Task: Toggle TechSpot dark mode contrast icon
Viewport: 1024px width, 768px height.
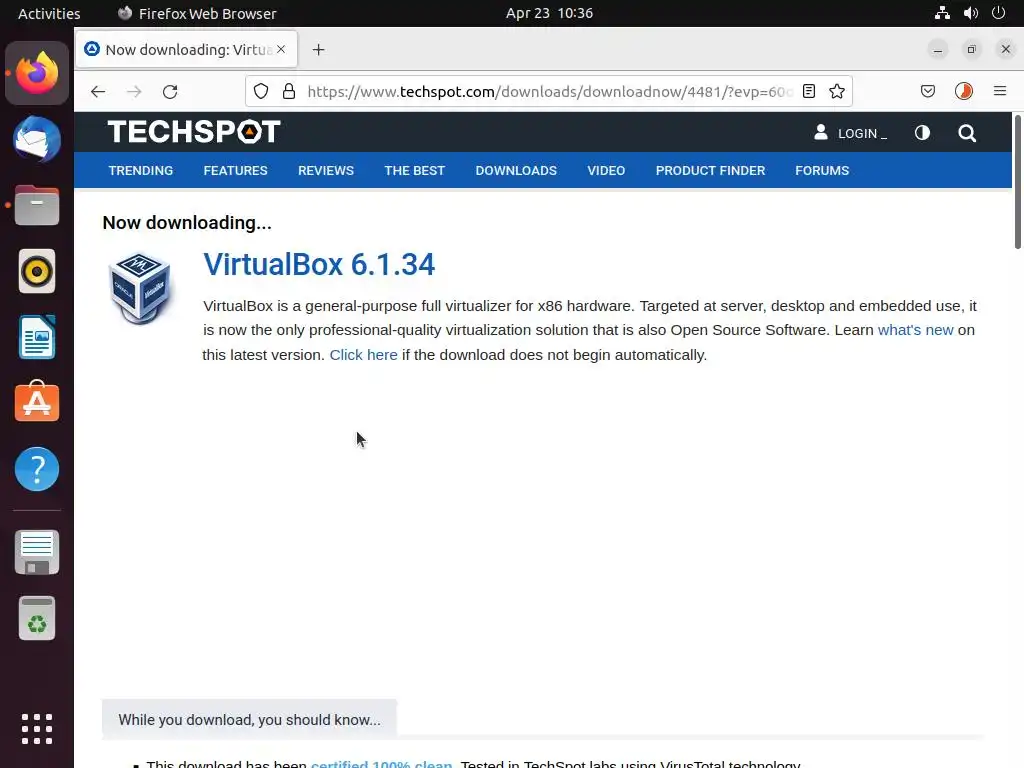Action: click(922, 133)
